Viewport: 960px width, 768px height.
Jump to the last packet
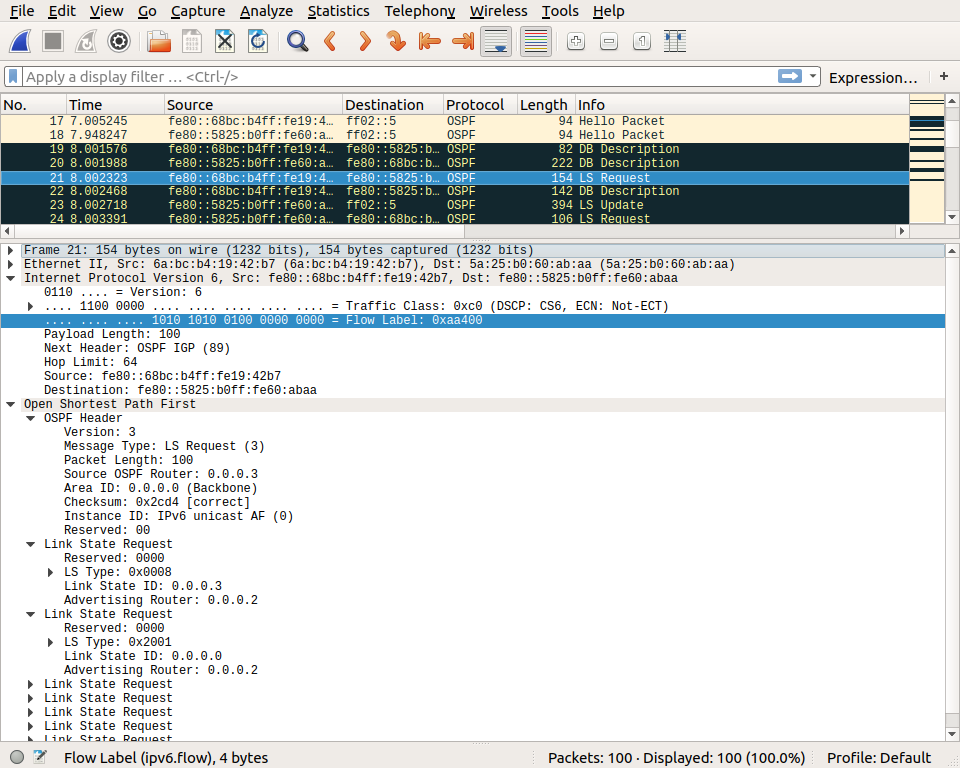click(463, 42)
